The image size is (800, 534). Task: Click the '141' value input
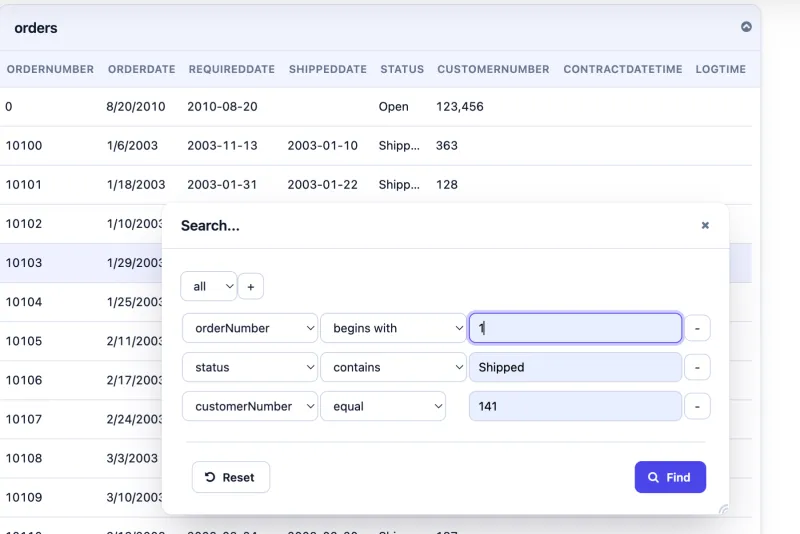tap(575, 406)
